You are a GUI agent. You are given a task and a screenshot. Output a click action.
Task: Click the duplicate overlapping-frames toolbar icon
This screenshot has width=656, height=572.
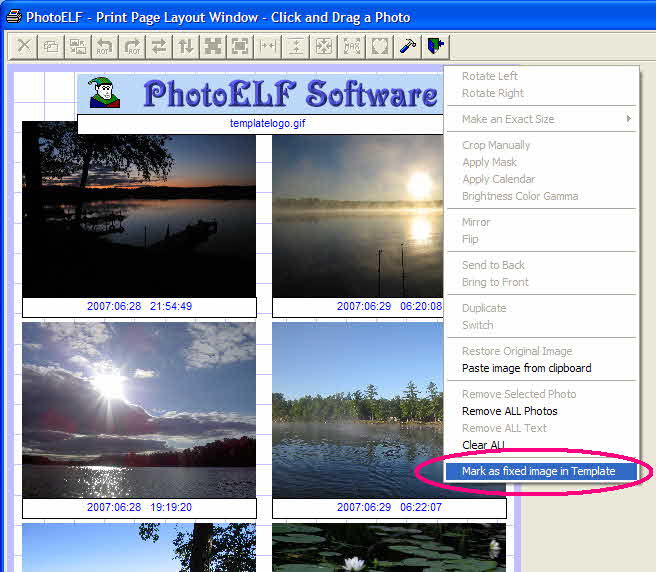pyautogui.click(x=51, y=46)
